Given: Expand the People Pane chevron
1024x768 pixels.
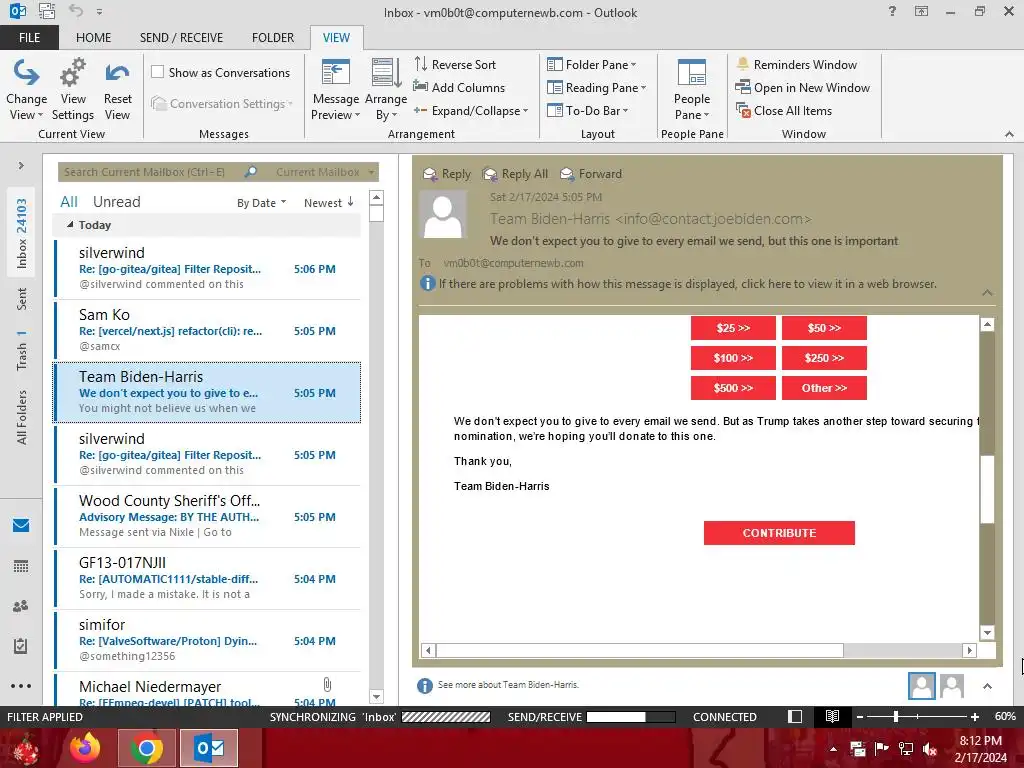Looking at the screenshot, I should [987, 686].
